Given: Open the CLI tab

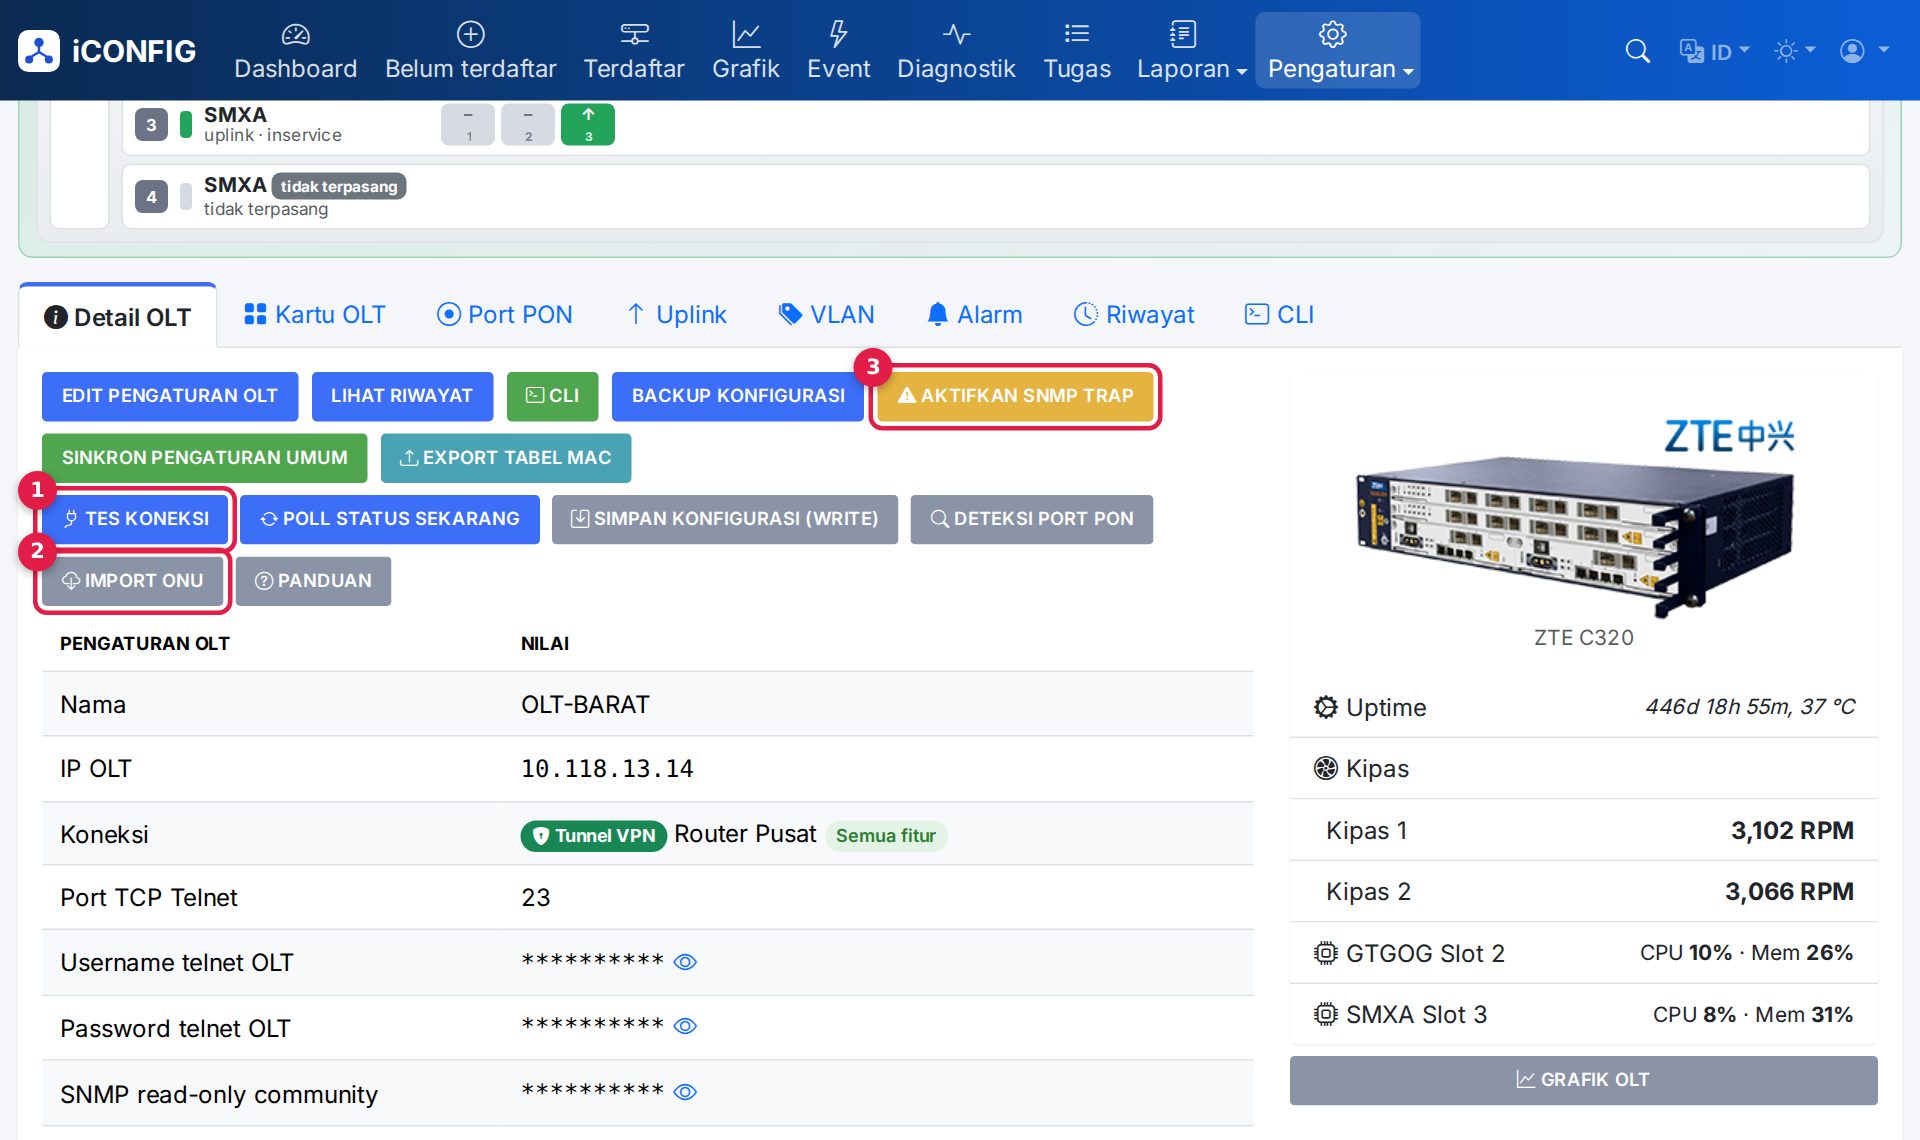Looking at the screenshot, I should tap(1279, 315).
